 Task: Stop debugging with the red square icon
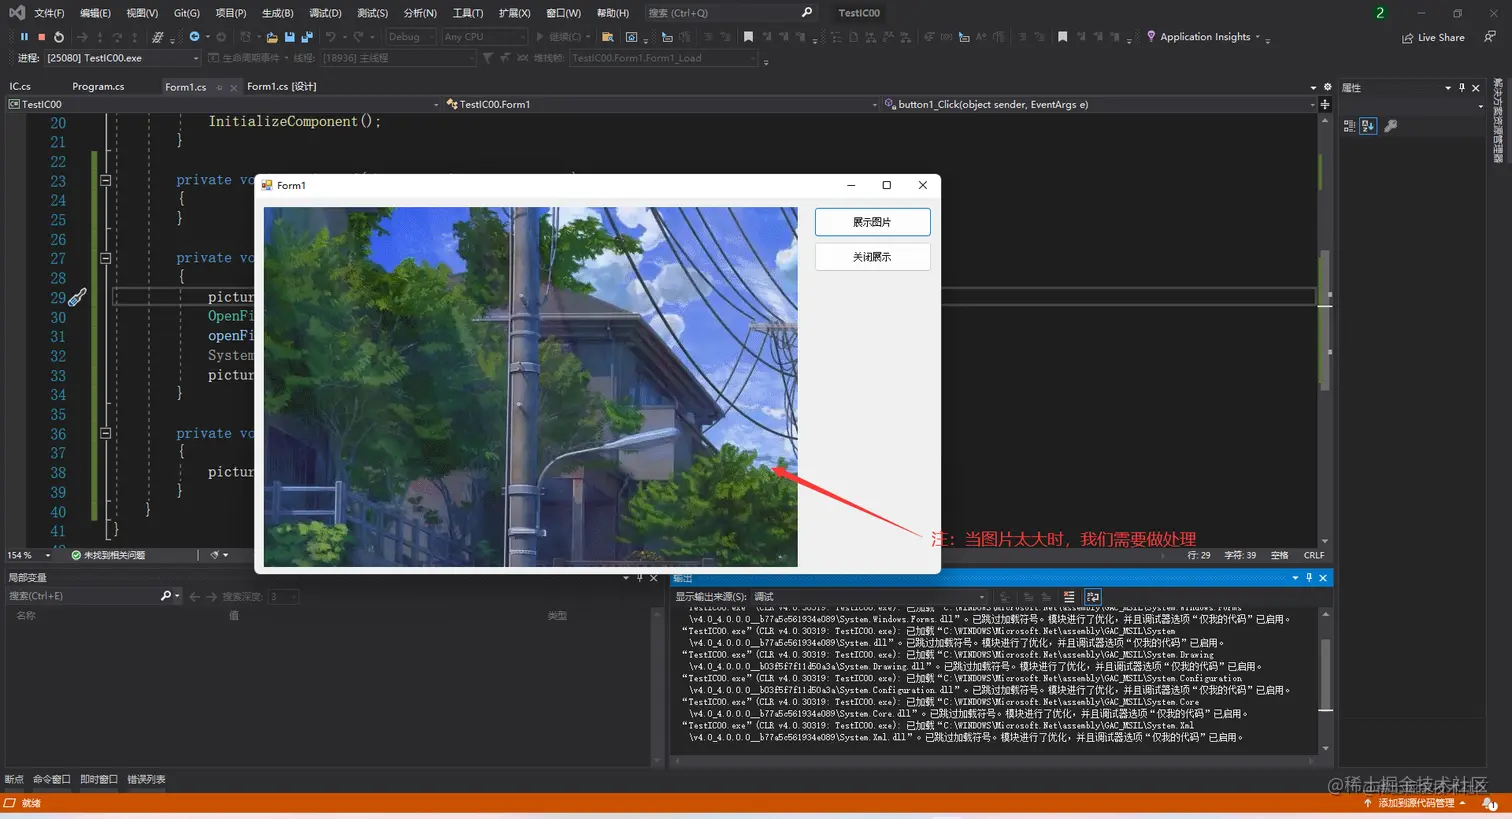(x=41, y=37)
